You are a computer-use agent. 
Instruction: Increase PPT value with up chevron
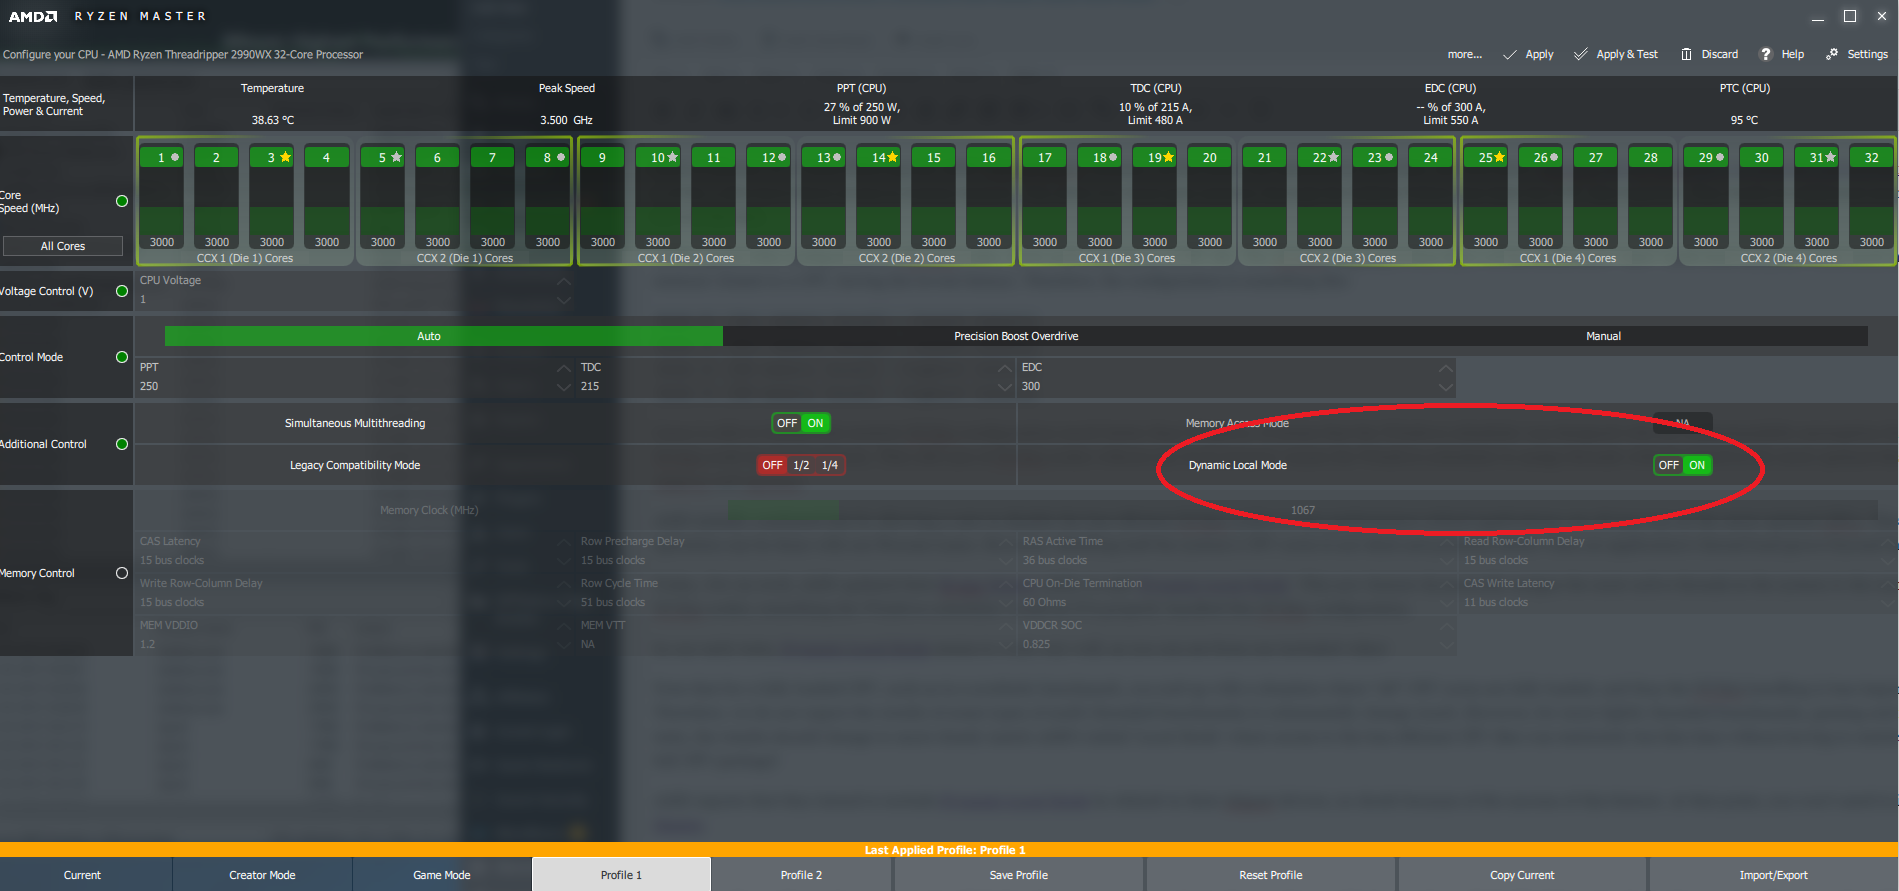(x=564, y=368)
